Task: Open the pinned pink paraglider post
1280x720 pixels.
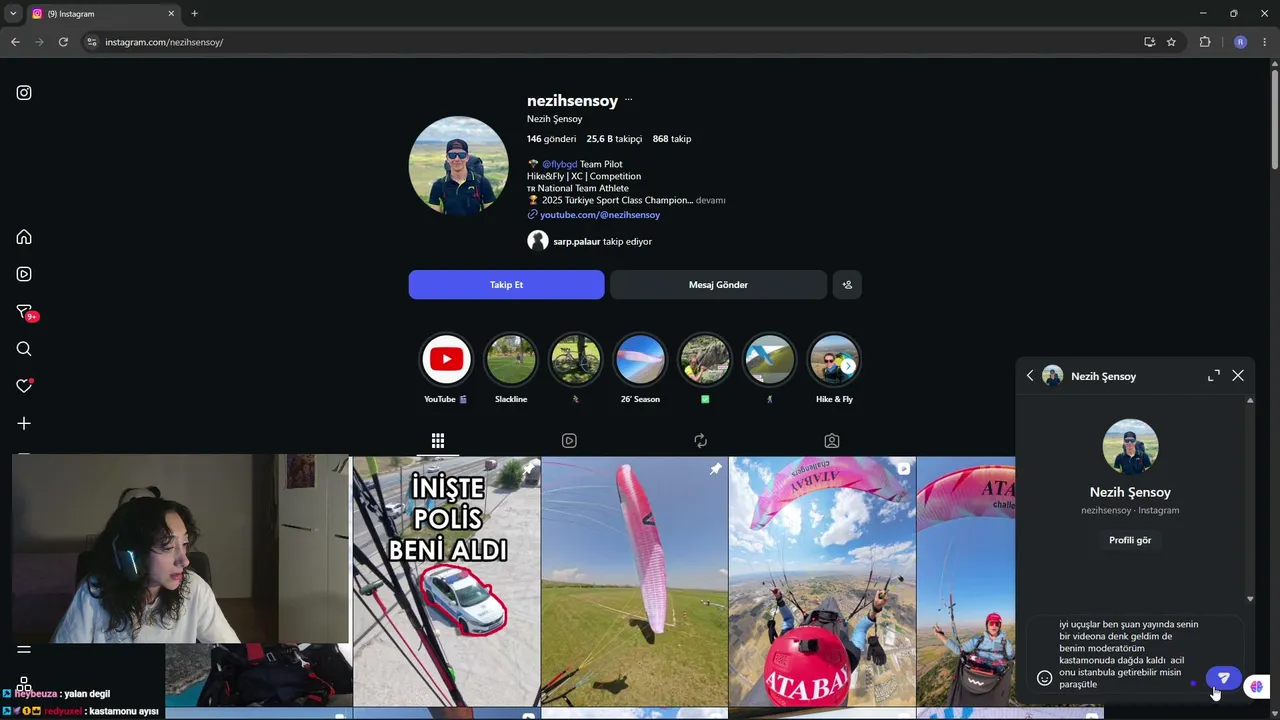Action: pyautogui.click(x=635, y=581)
